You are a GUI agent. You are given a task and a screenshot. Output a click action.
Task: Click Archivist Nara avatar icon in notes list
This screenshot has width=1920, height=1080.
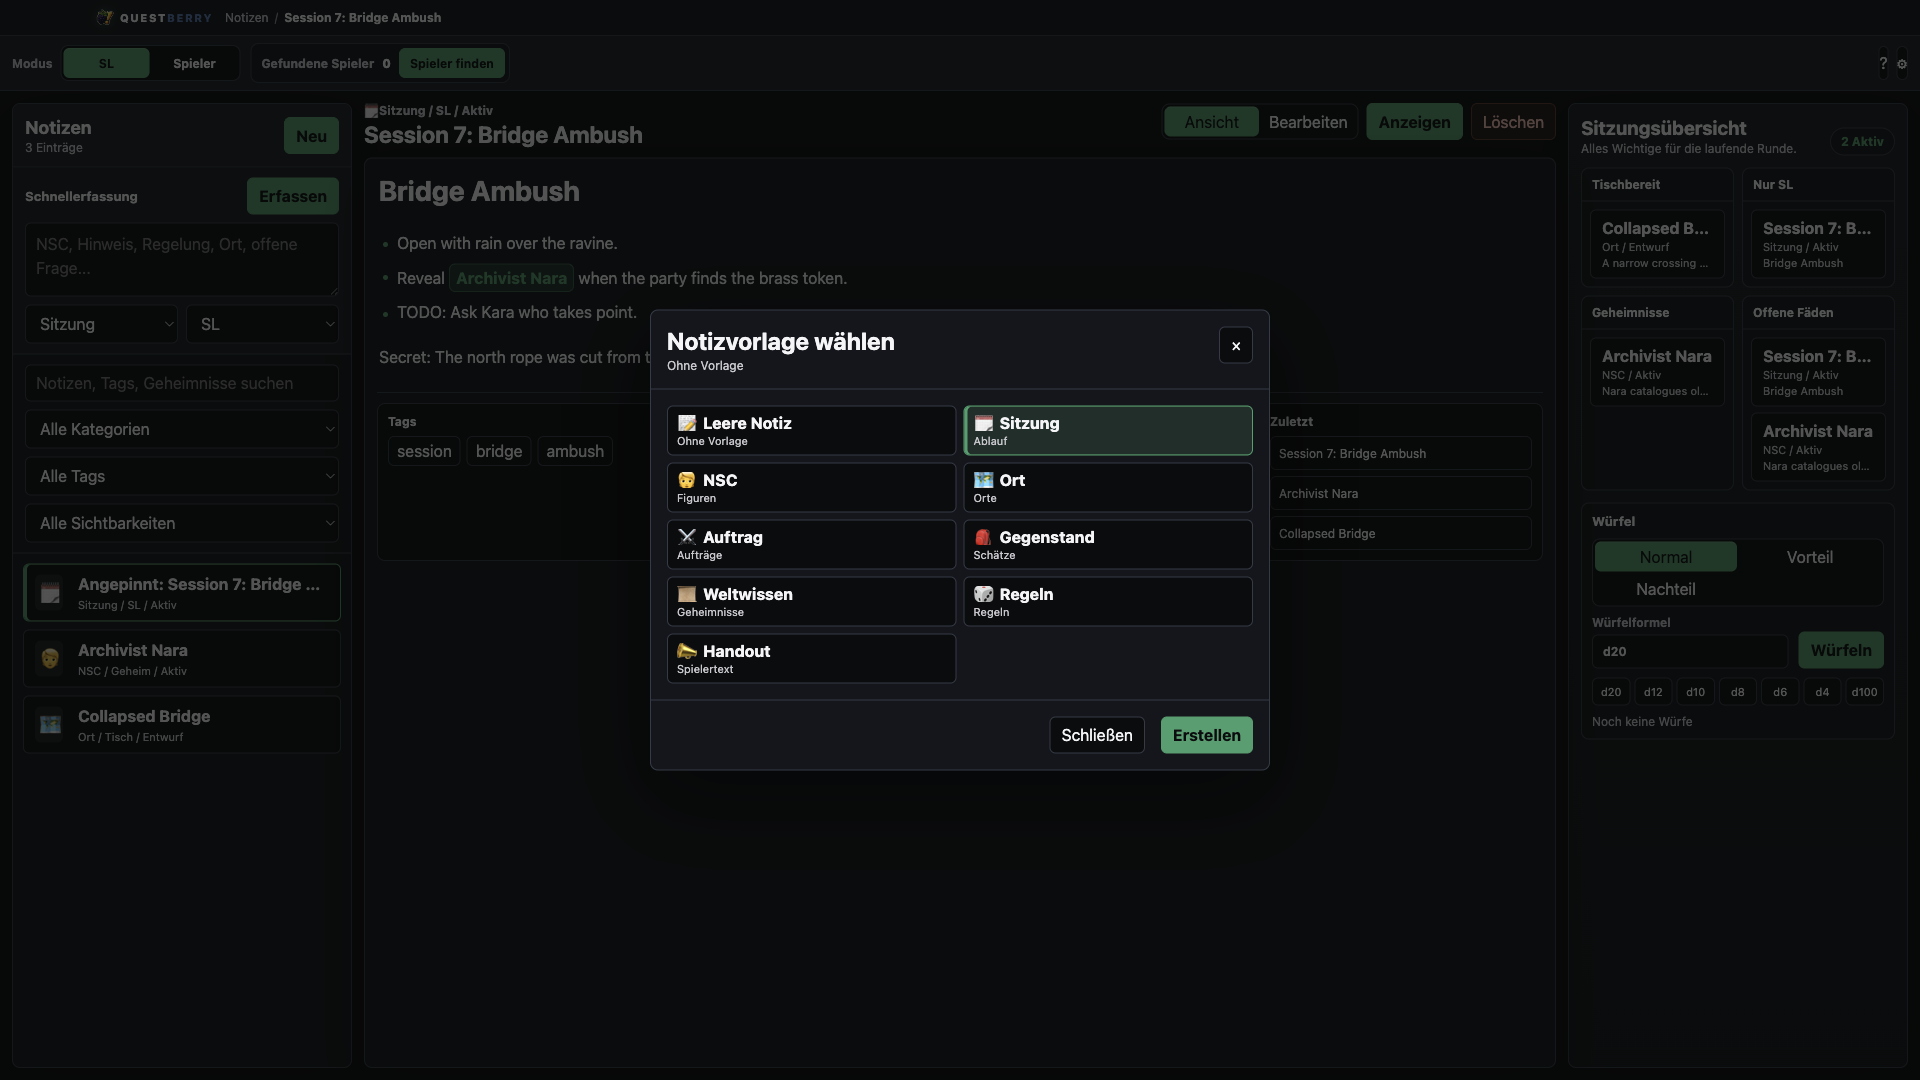pyautogui.click(x=50, y=659)
